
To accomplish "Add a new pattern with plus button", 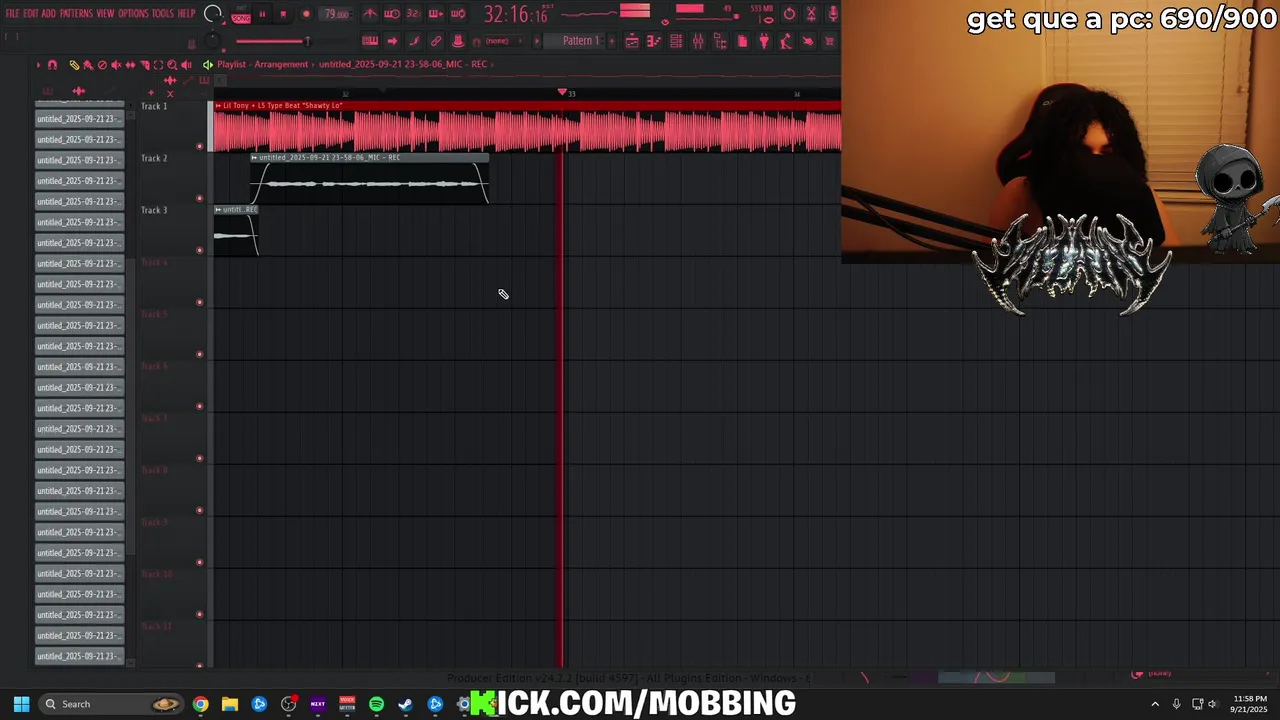I will [612, 41].
